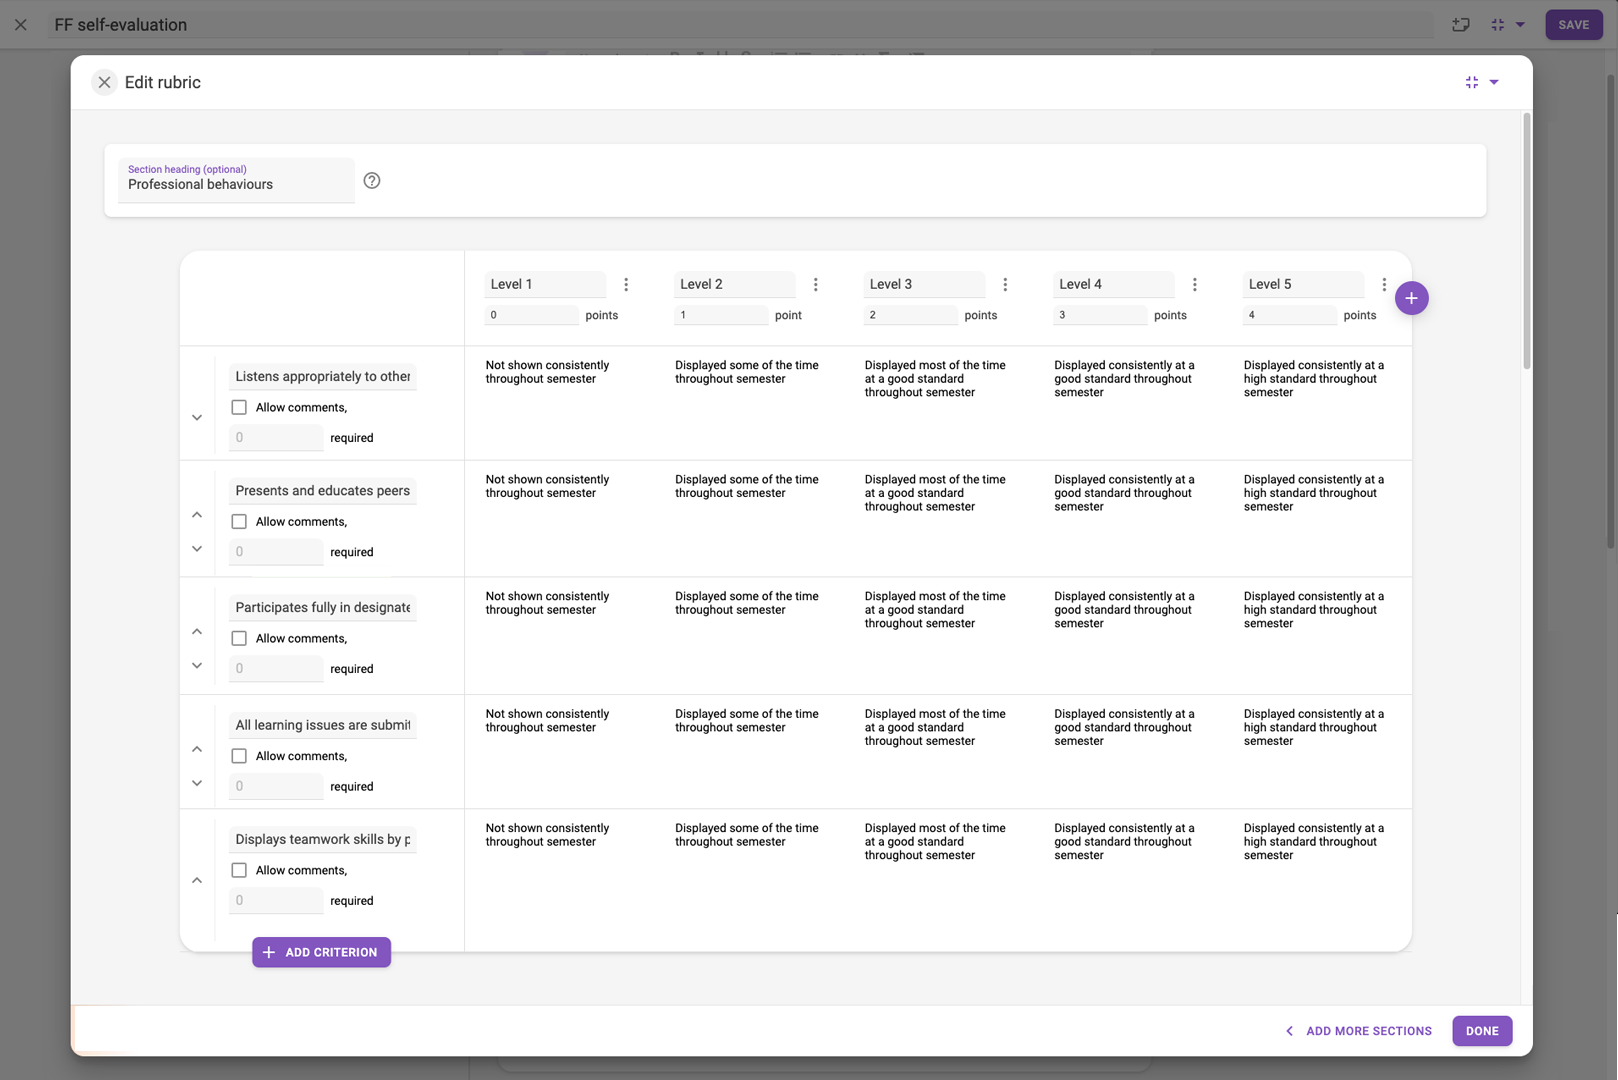Move 'Participates fully' criterion down
The width and height of the screenshot is (1618, 1080).
[x=197, y=666]
